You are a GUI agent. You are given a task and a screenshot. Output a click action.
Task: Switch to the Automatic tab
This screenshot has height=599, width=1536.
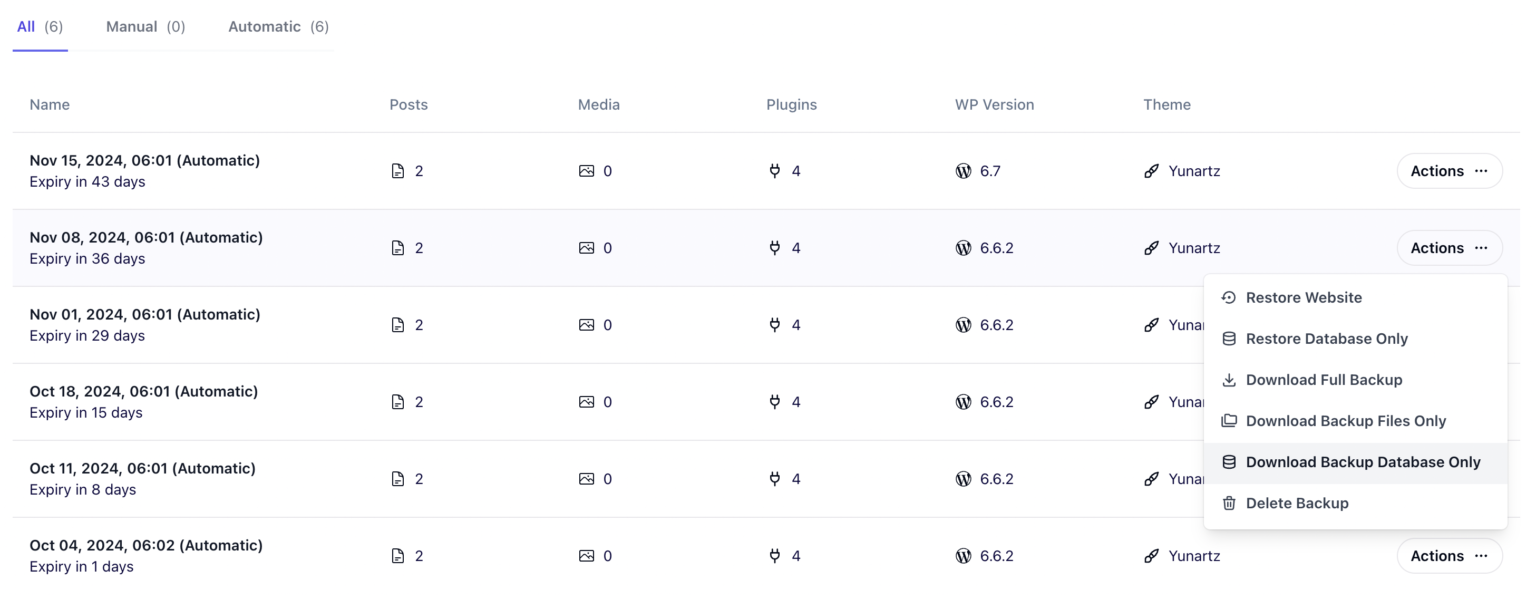(x=276, y=26)
